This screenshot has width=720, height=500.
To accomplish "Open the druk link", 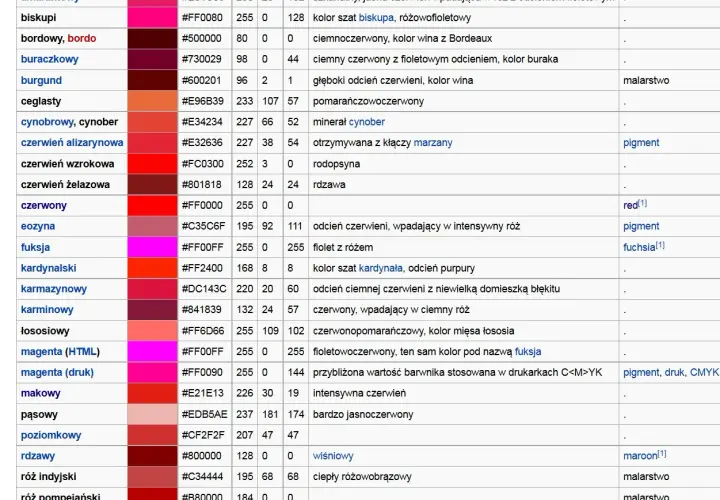I will pos(675,372).
